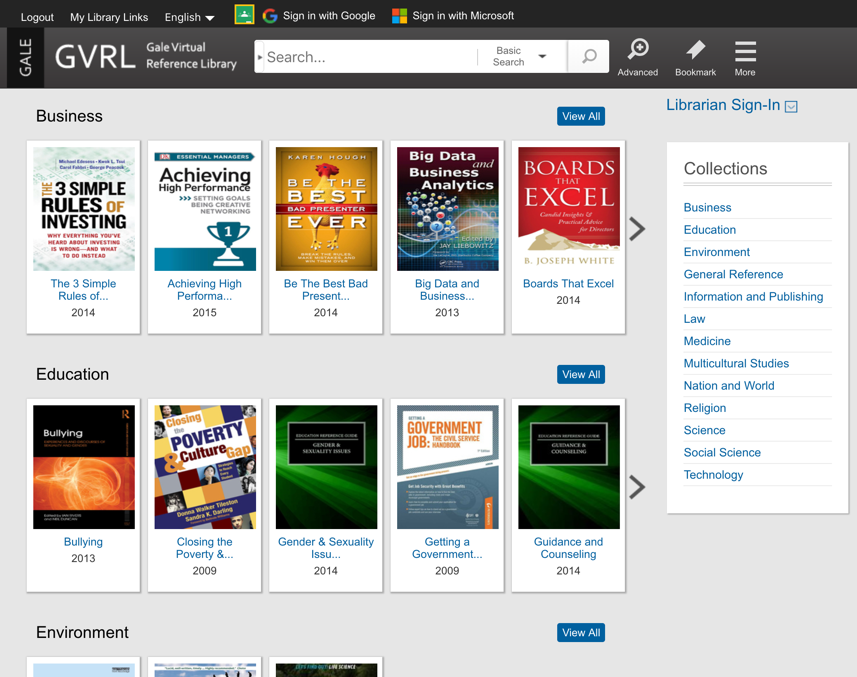This screenshot has height=677, width=857.
Task: Click 'Bullying' title link
Action: pyautogui.click(x=83, y=542)
